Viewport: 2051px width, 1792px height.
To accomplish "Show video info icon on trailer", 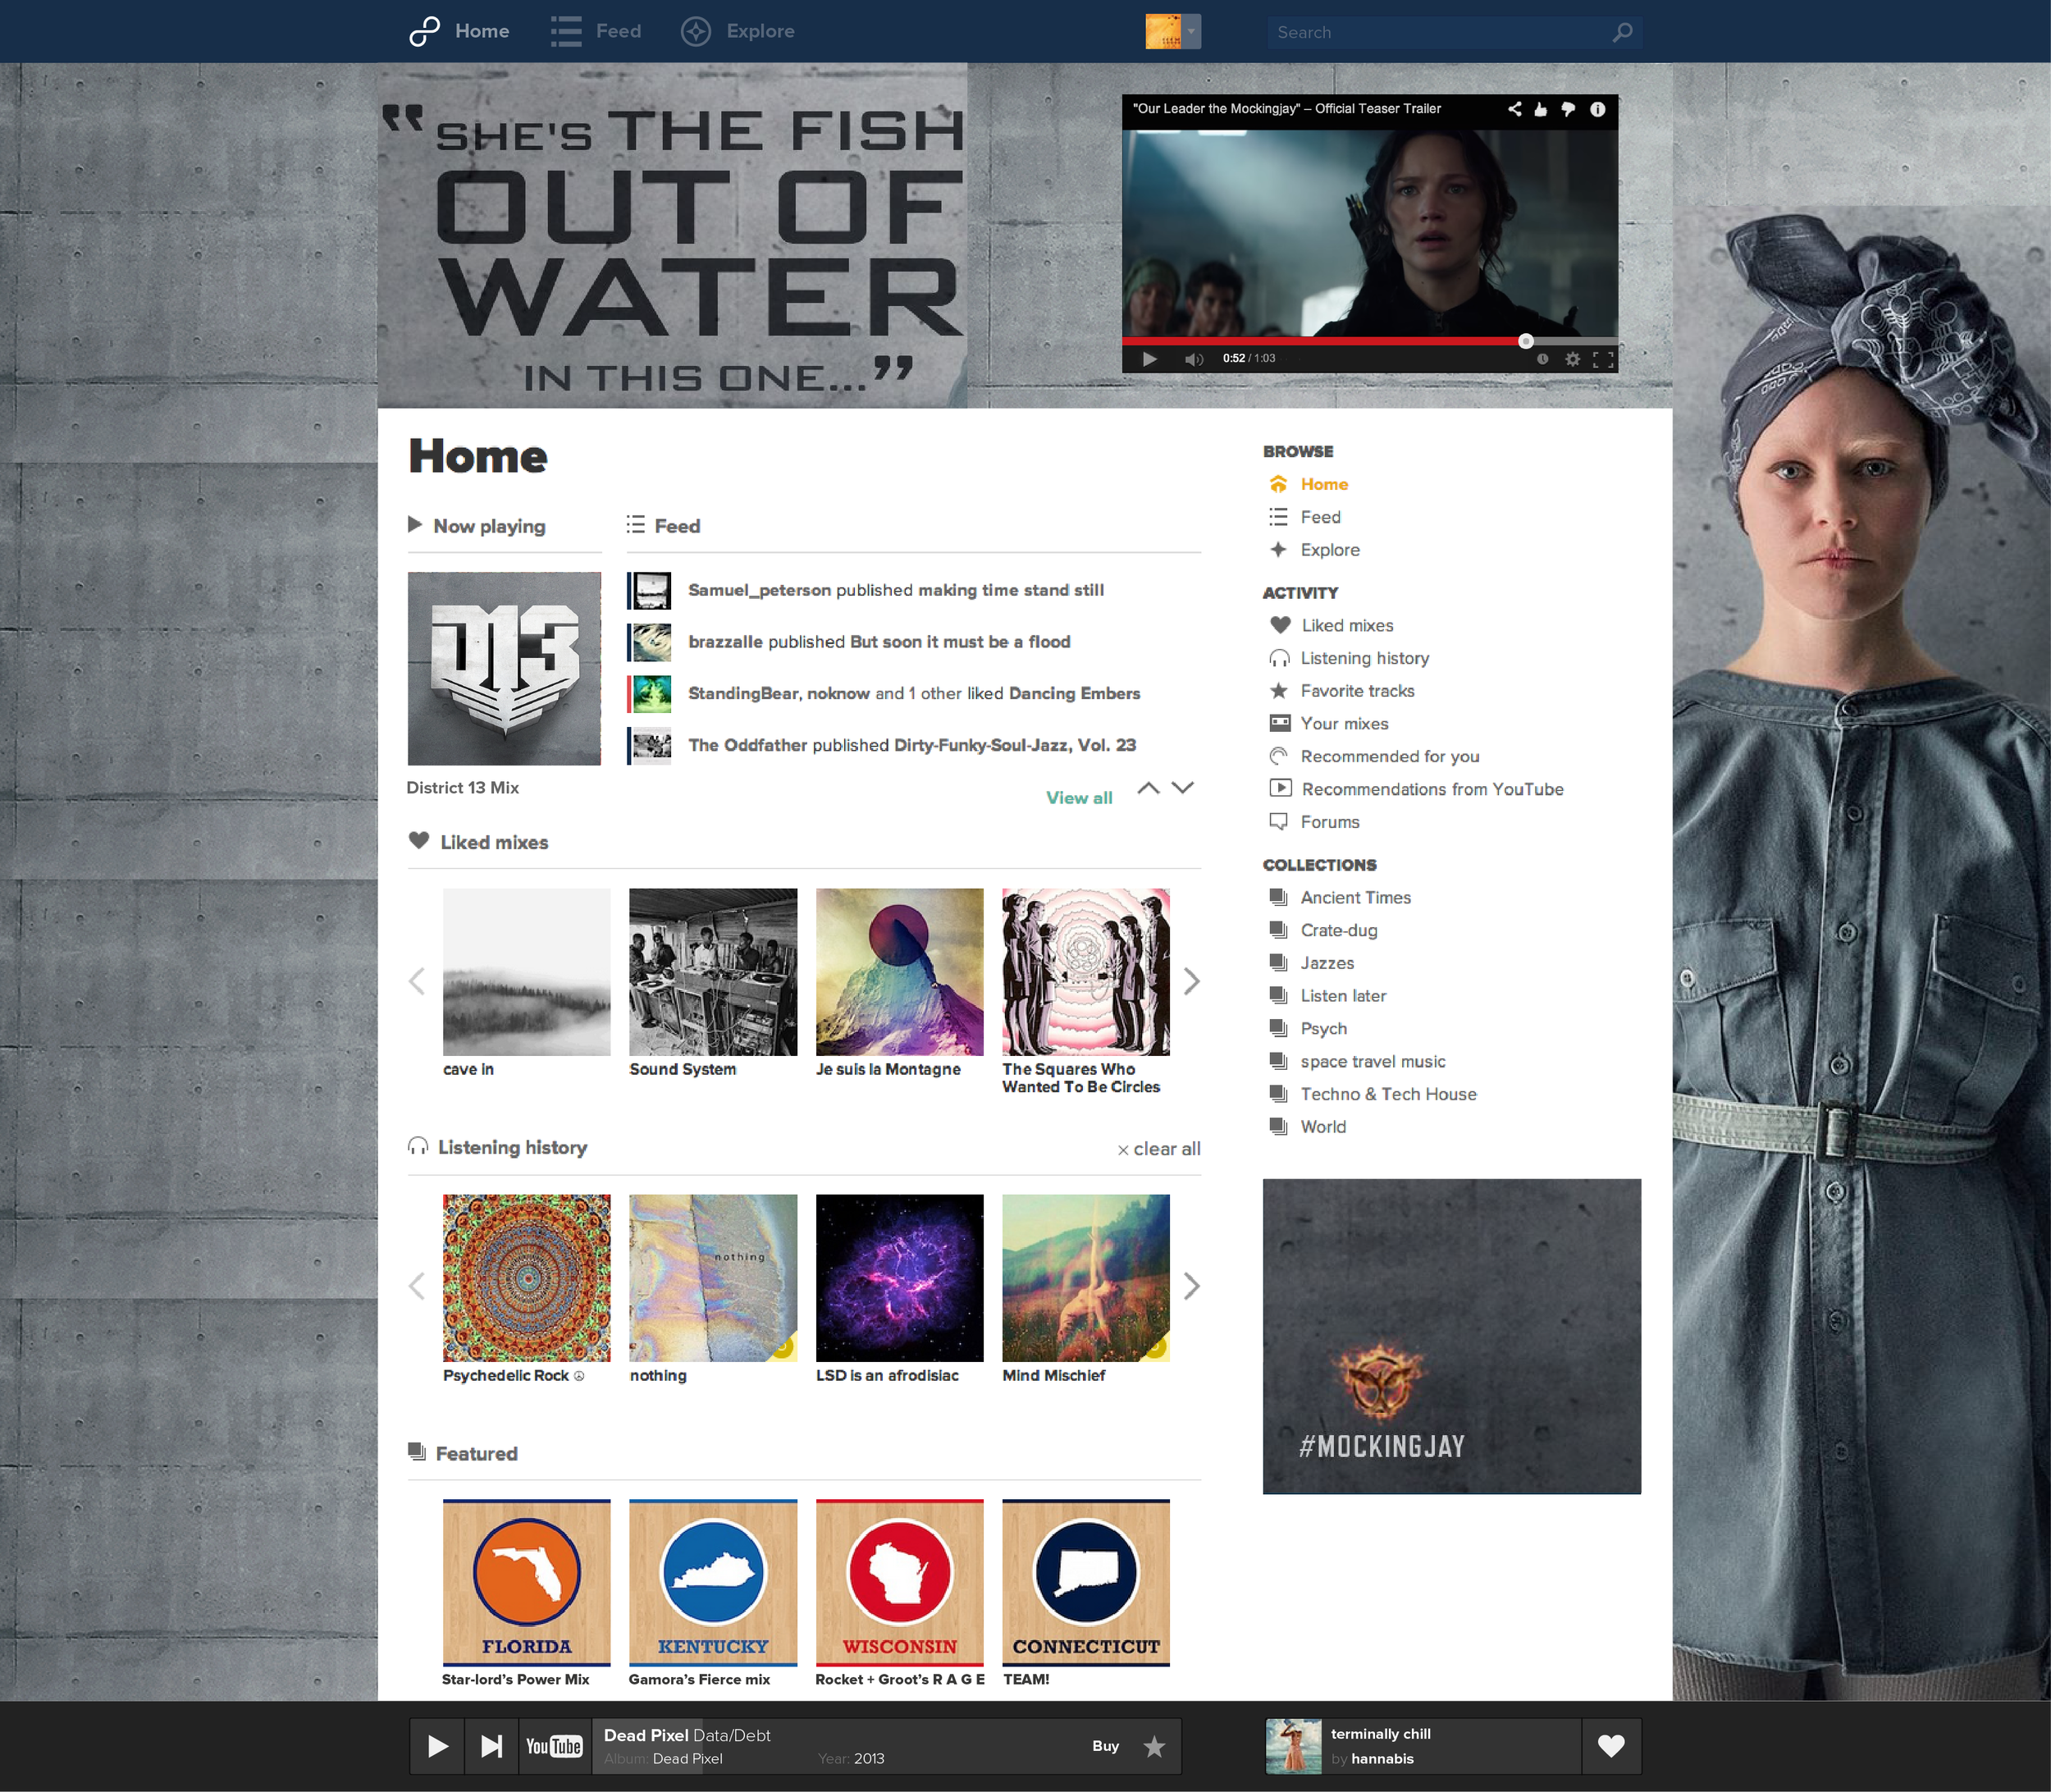I will click(1598, 109).
